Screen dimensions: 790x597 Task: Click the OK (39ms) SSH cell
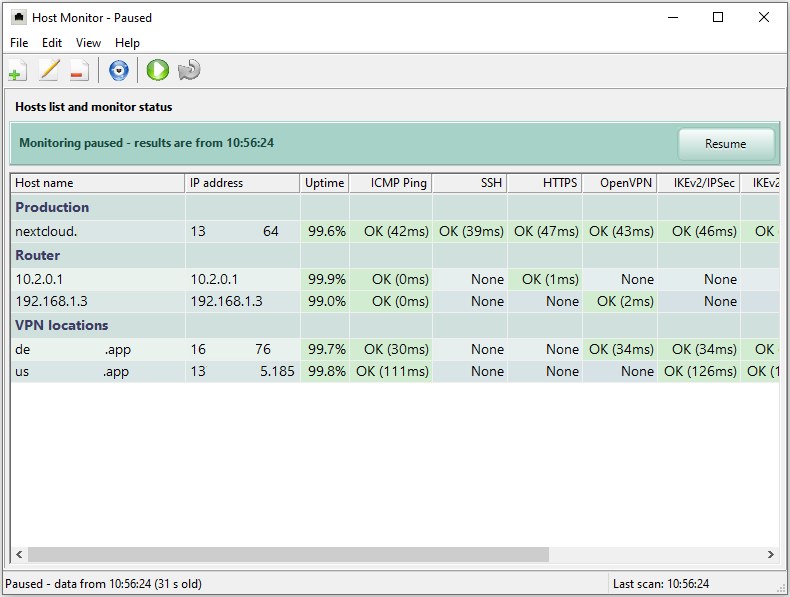click(470, 231)
